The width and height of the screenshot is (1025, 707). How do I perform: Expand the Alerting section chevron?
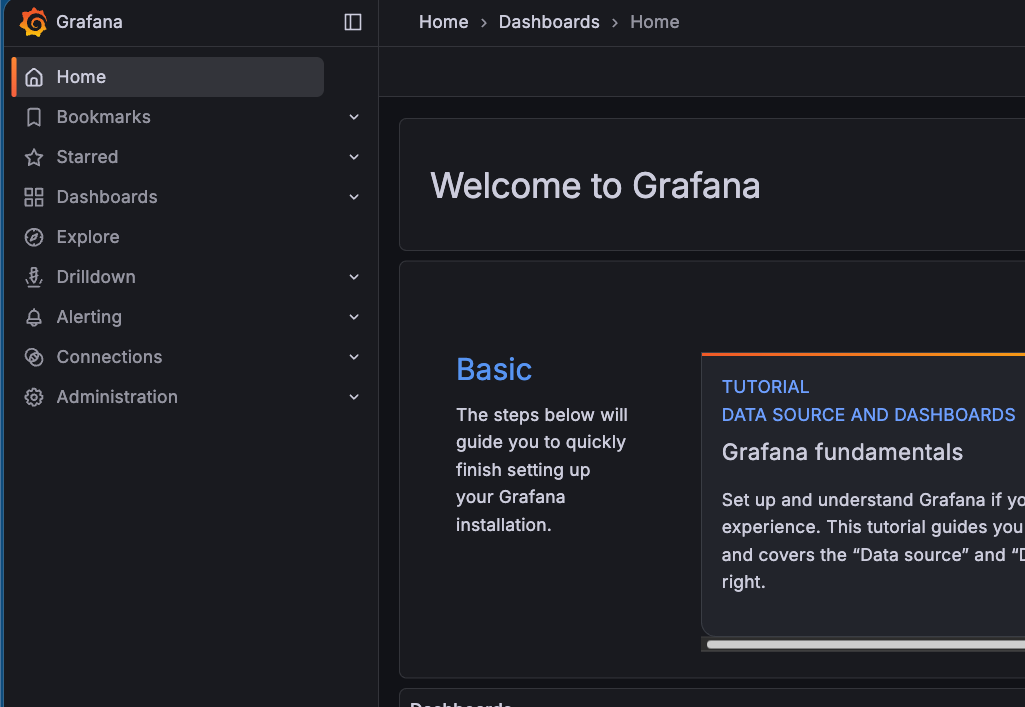(354, 317)
